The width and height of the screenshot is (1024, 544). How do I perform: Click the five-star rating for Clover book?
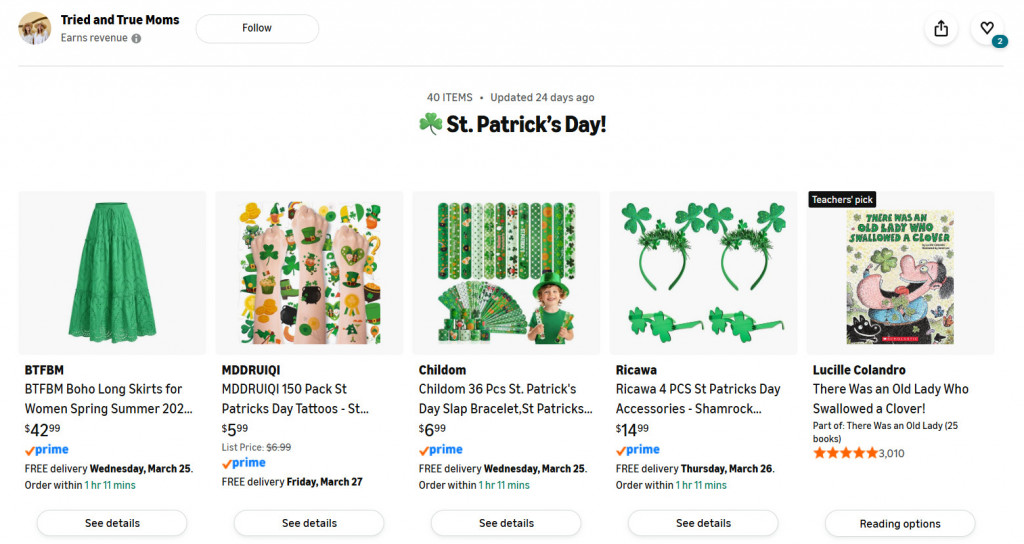click(x=845, y=453)
